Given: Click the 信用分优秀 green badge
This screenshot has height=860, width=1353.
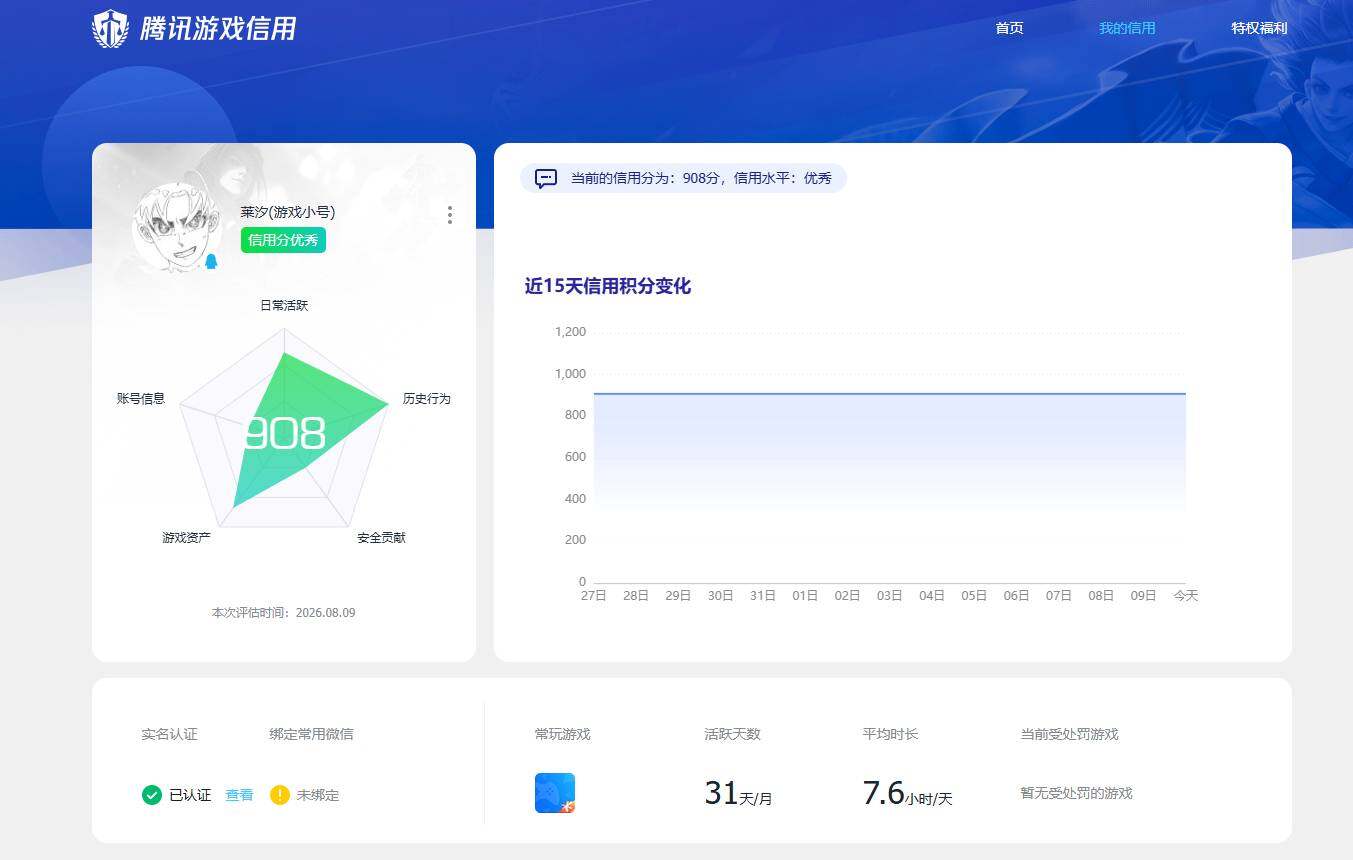Looking at the screenshot, I should pos(283,240).
